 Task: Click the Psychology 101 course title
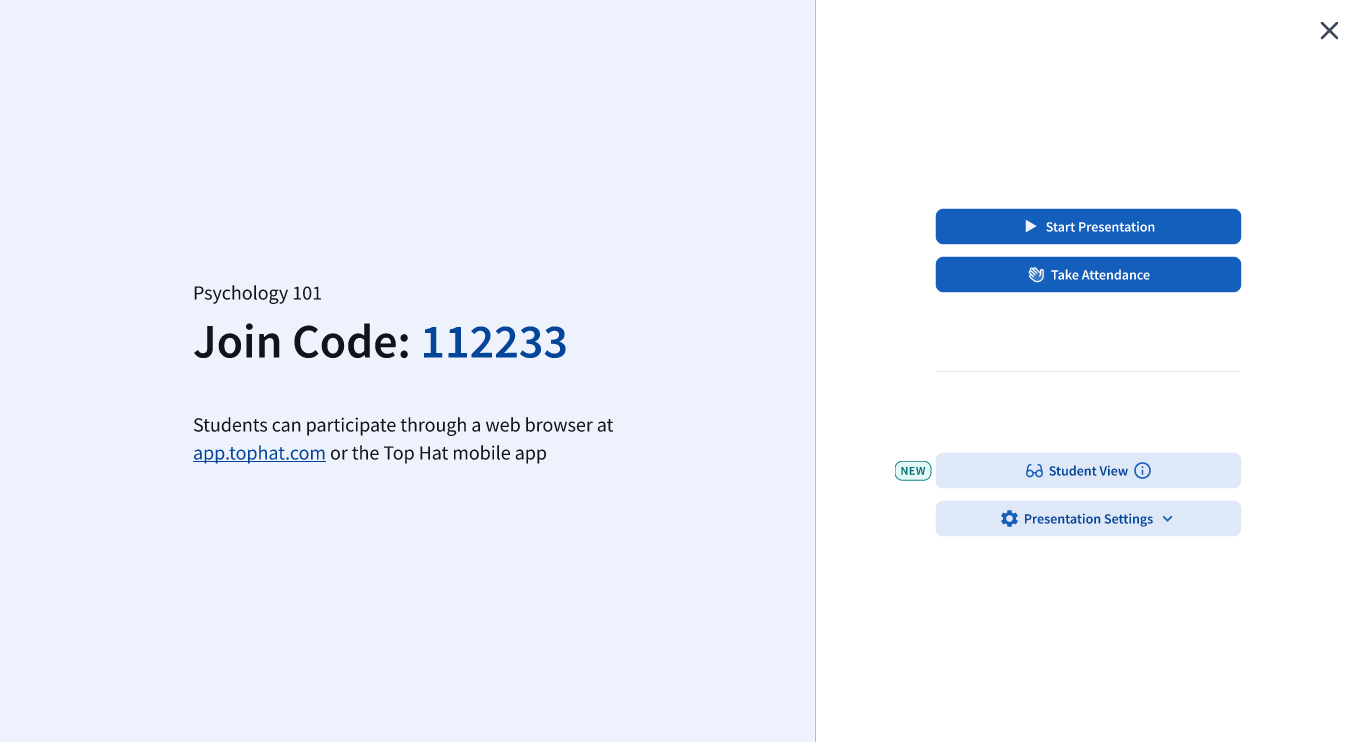click(257, 293)
